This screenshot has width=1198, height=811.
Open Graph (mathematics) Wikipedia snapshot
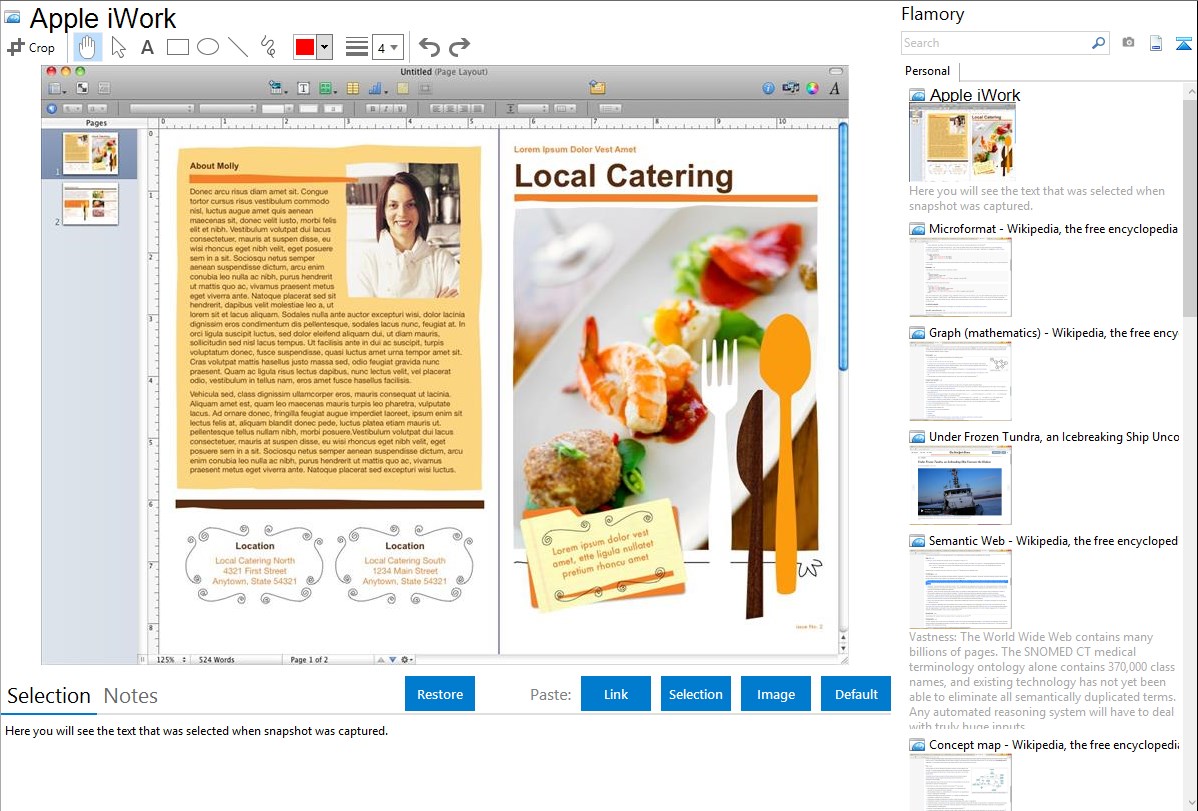(1053, 333)
